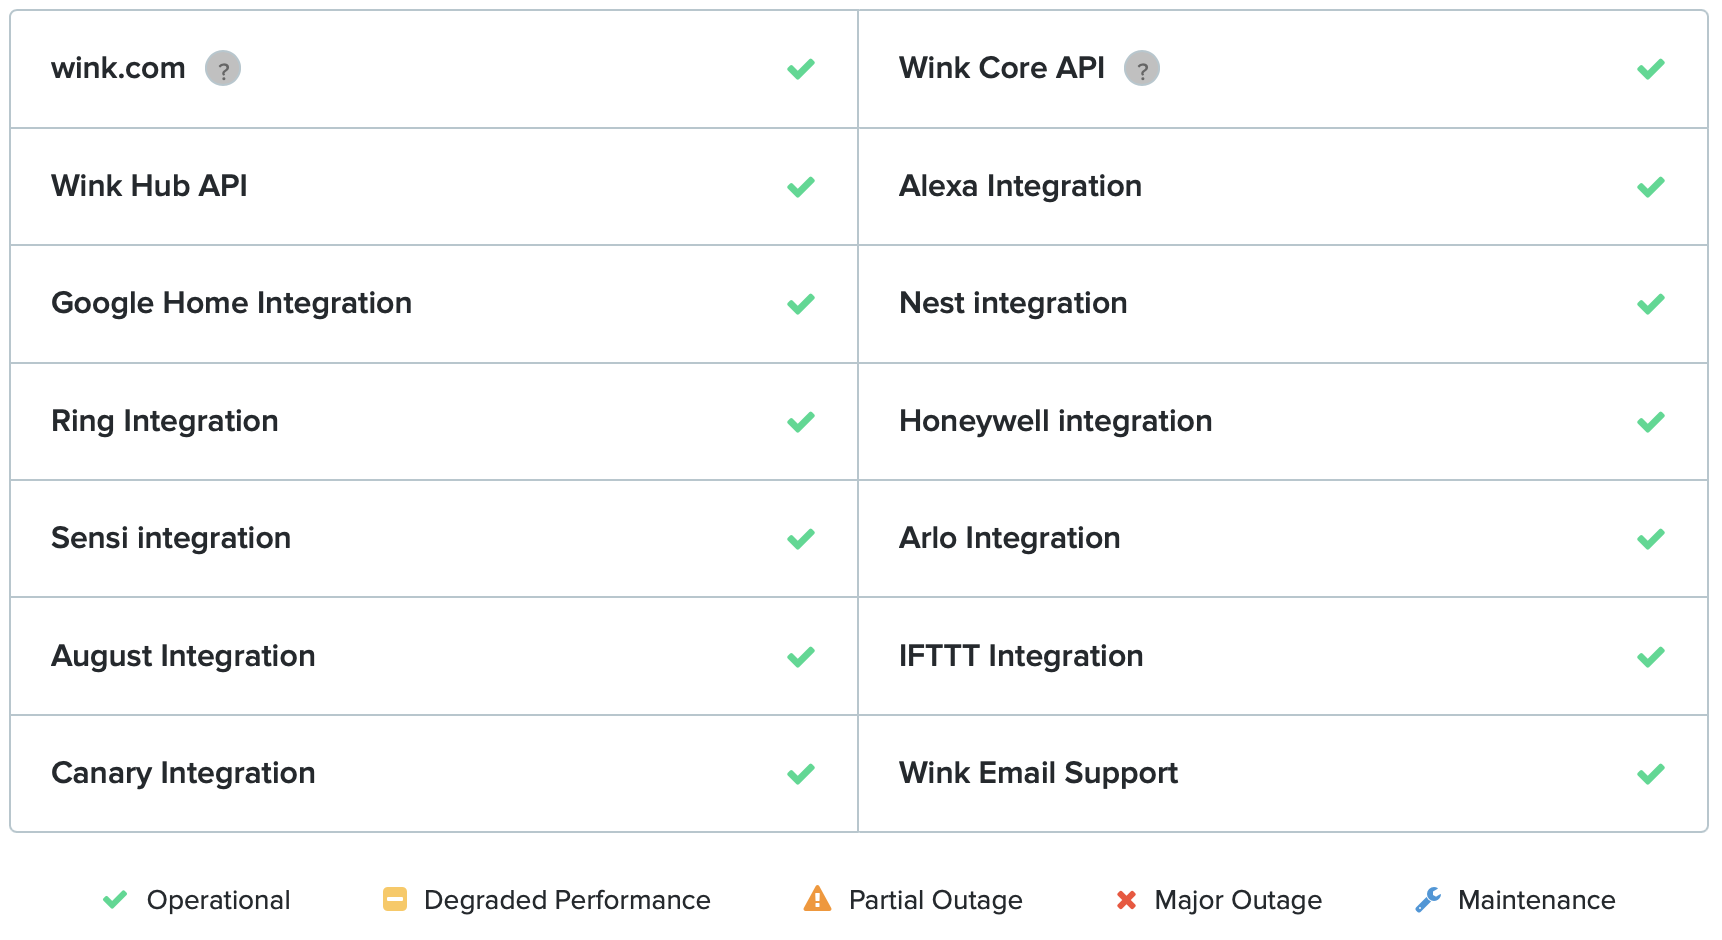Click the Sensi integration row text

pos(171,538)
